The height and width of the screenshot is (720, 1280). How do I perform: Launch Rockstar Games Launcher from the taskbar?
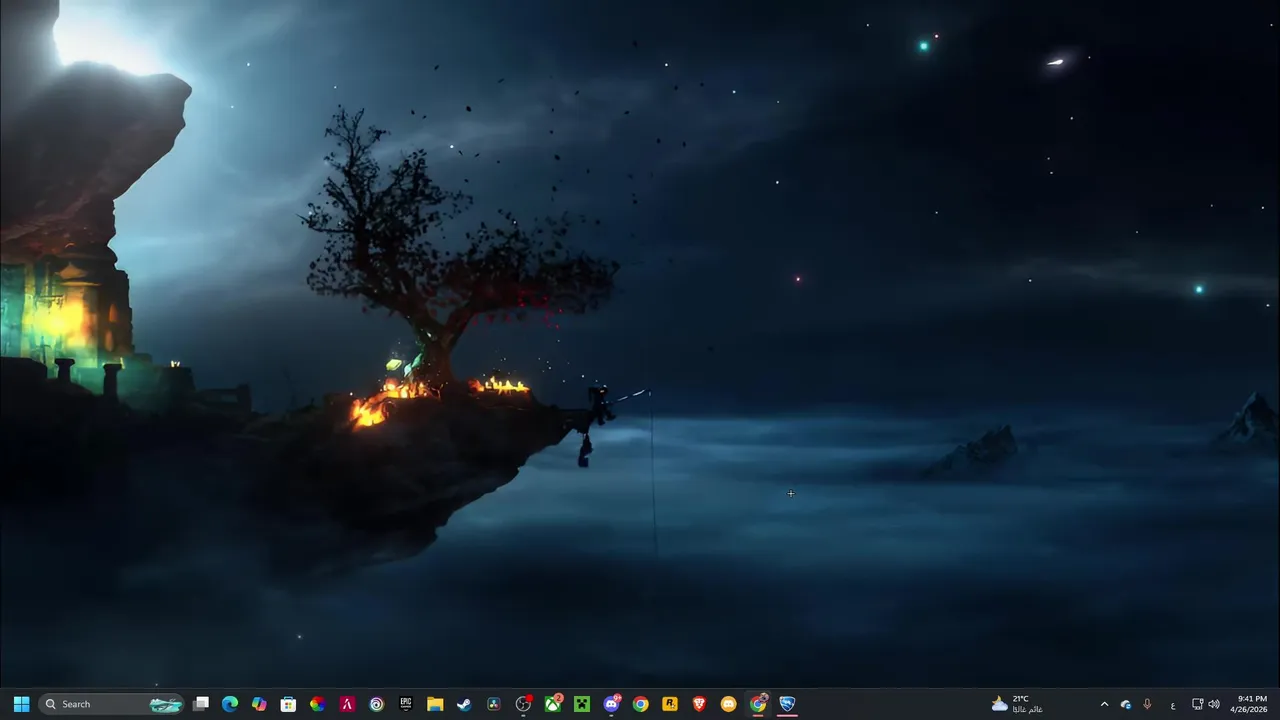pos(670,704)
